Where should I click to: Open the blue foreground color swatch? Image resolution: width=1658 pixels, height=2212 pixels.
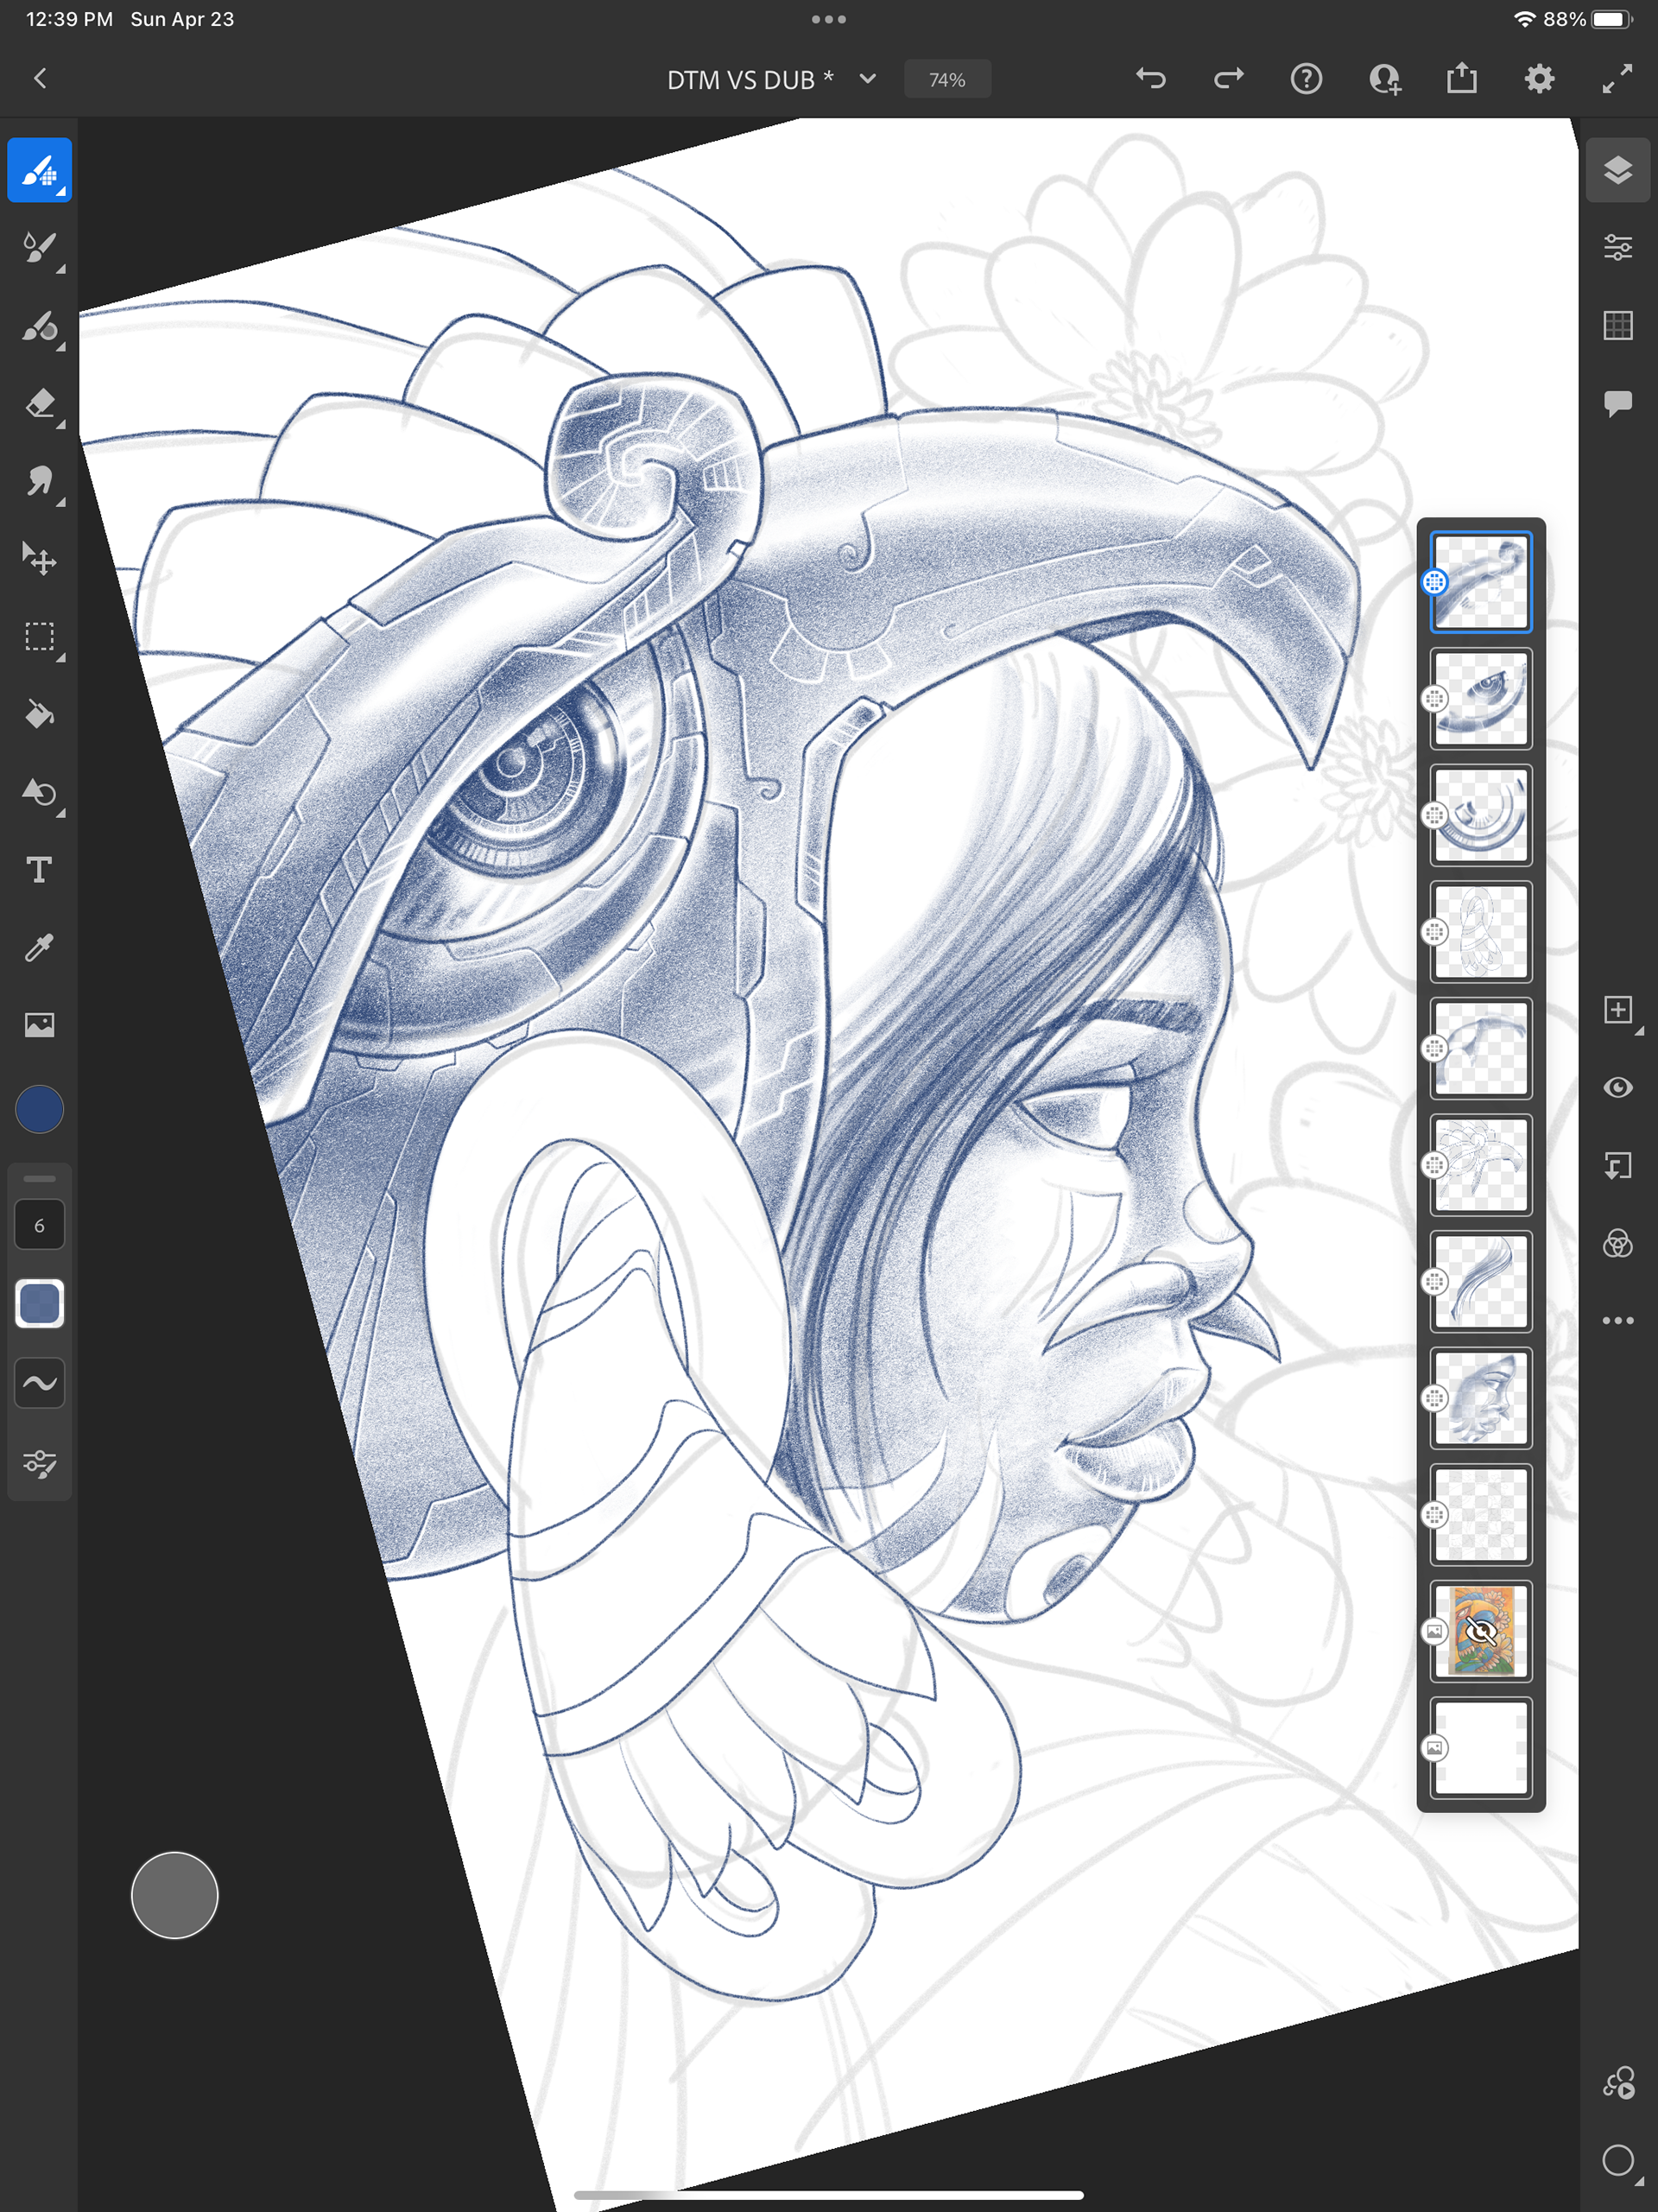click(39, 1109)
